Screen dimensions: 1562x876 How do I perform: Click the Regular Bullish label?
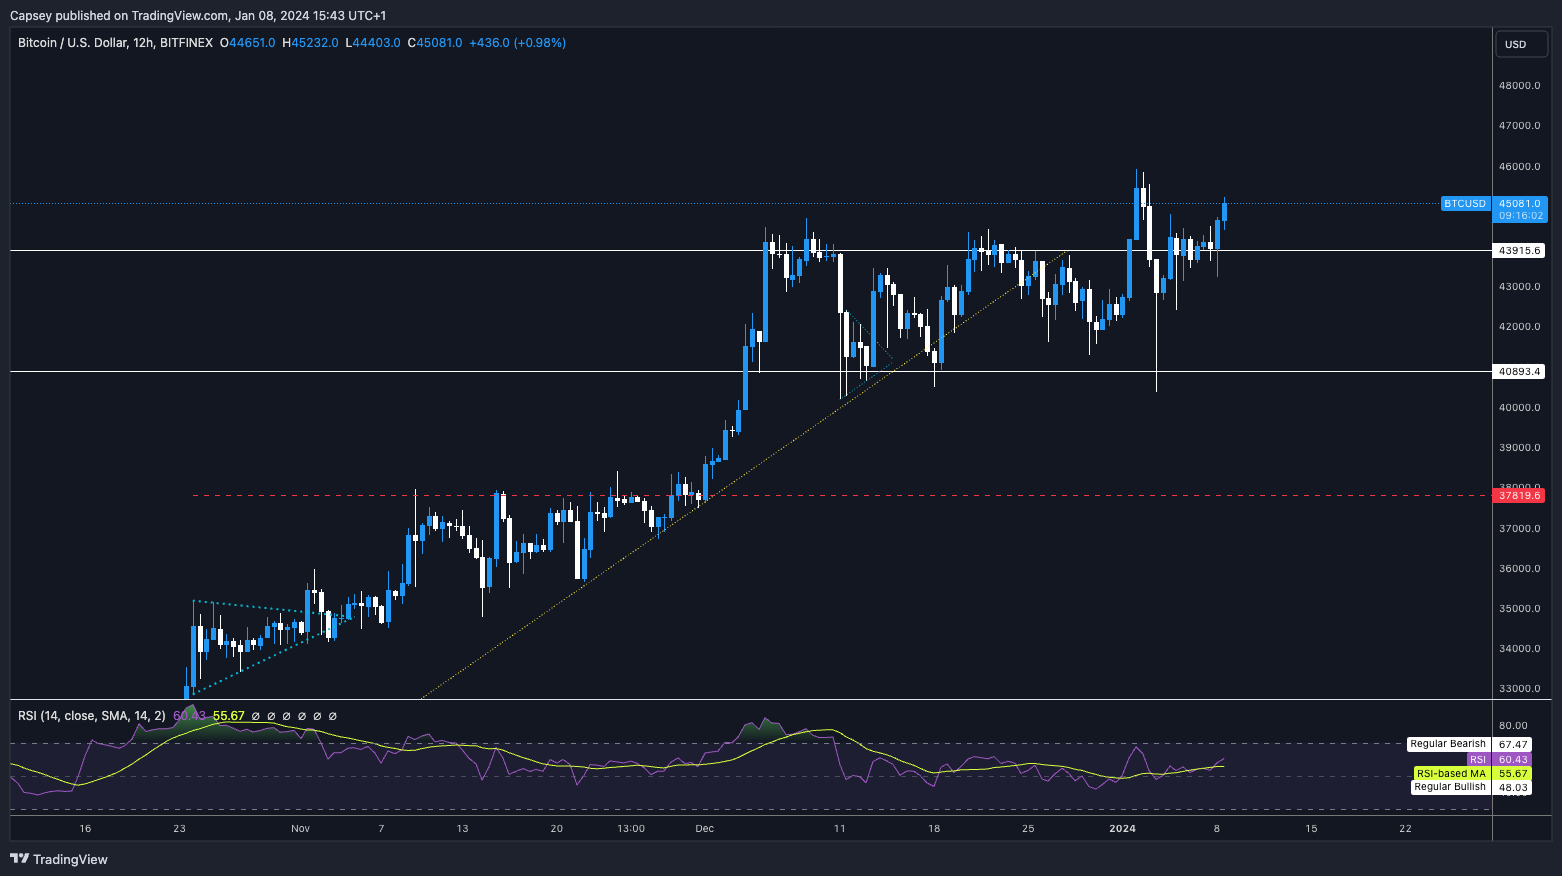(x=1450, y=787)
